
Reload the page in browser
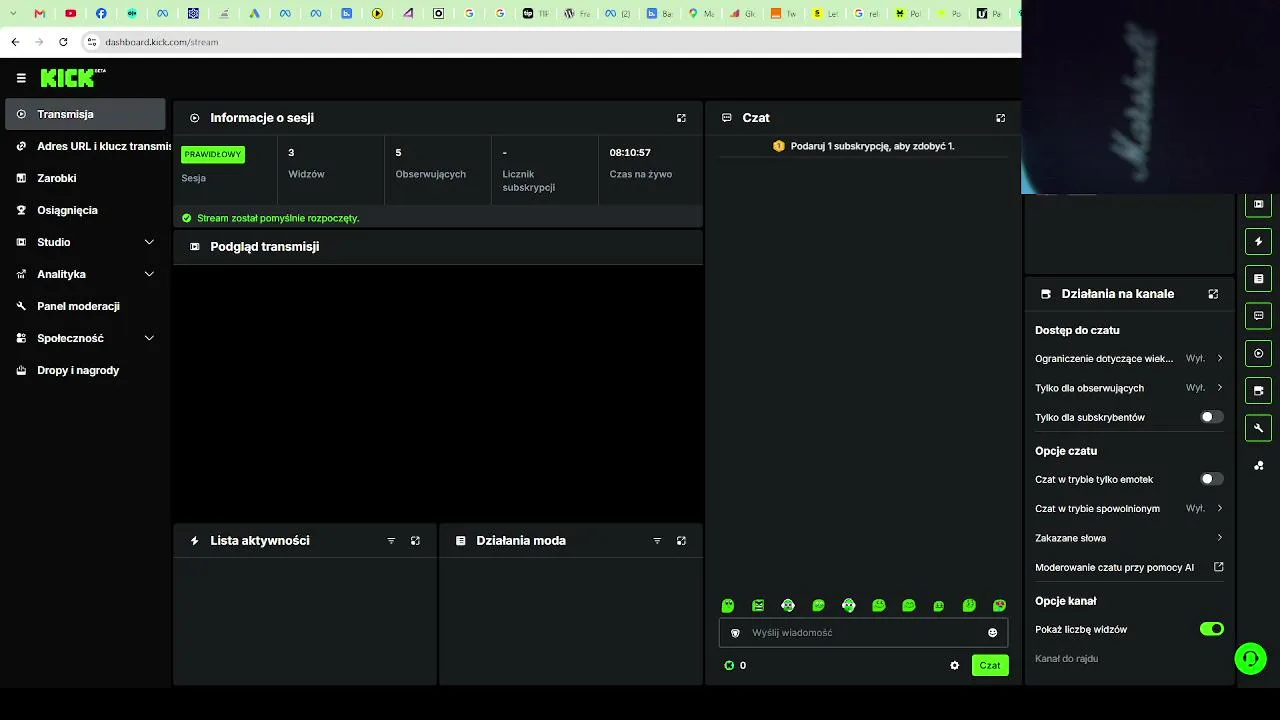coord(63,42)
